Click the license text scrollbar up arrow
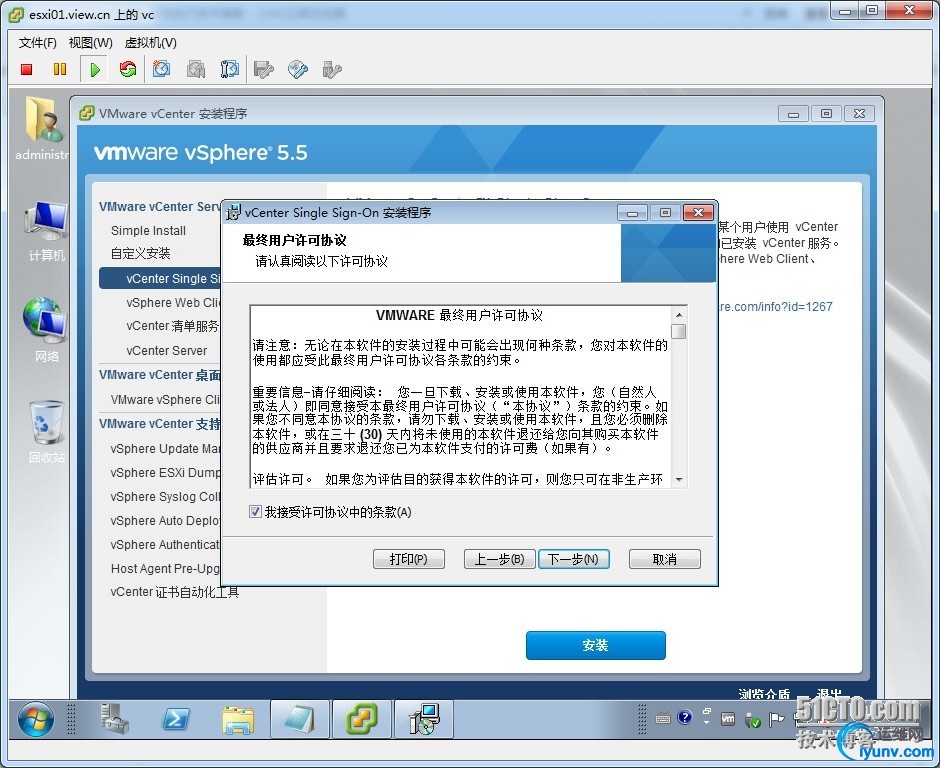Screen dimensions: 940x768 [679, 315]
